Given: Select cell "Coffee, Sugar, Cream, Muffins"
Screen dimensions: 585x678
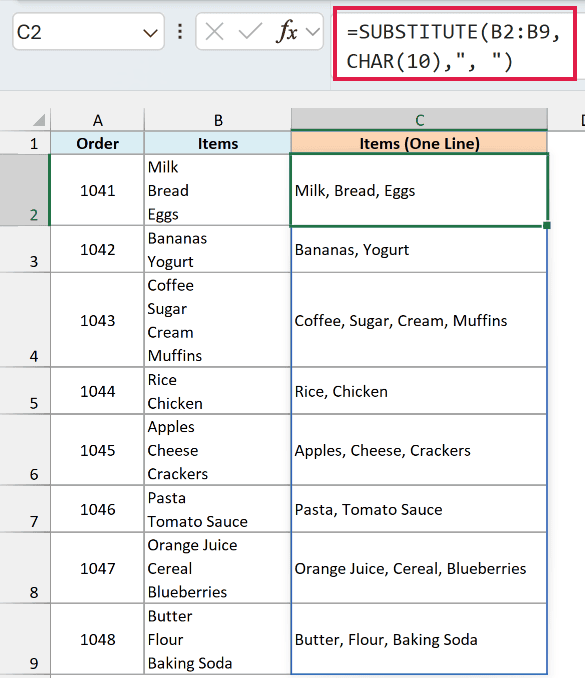Looking at the screenshot, I should click(419, 320).
